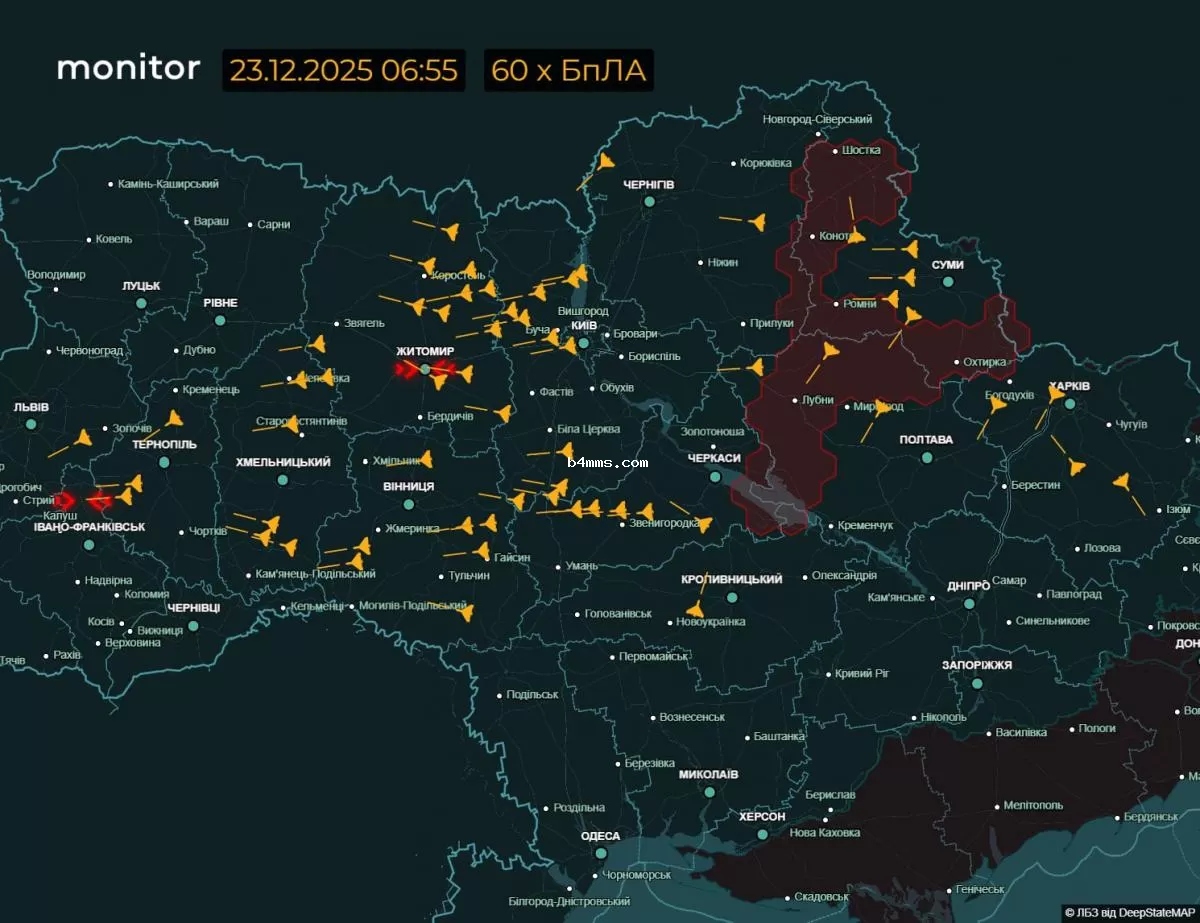Click the 60 x БпЛА counter badge

click(568, 70)
